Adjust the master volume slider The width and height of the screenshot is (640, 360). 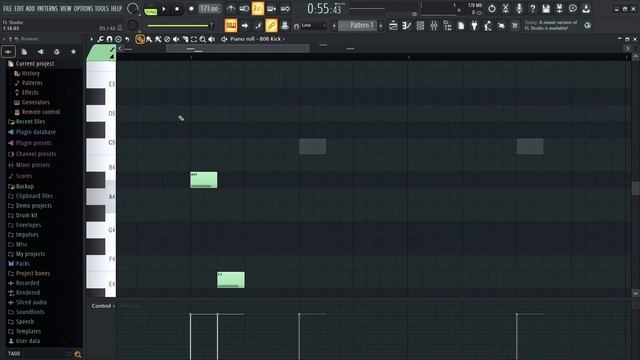180,26
